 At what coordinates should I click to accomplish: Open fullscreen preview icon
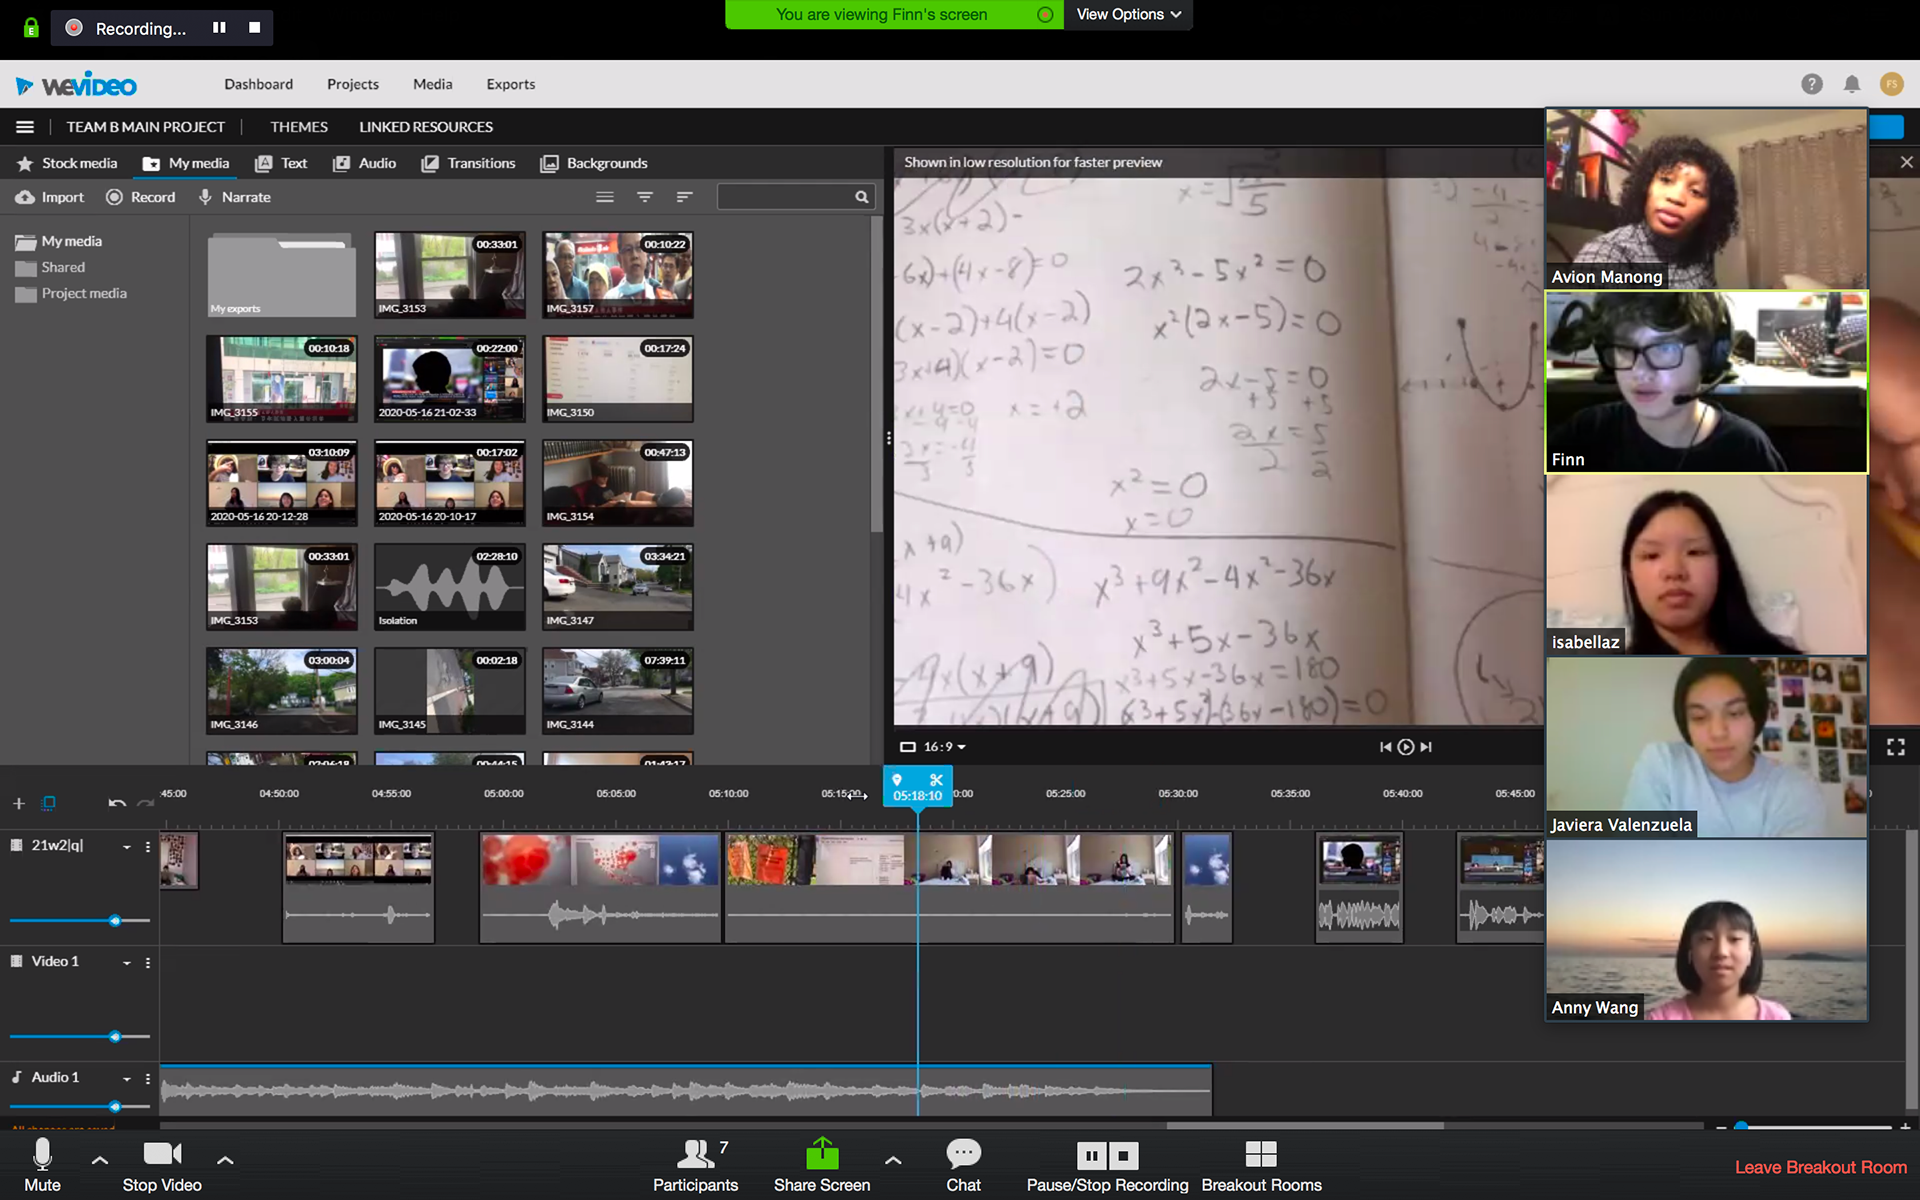(1895, 747)
